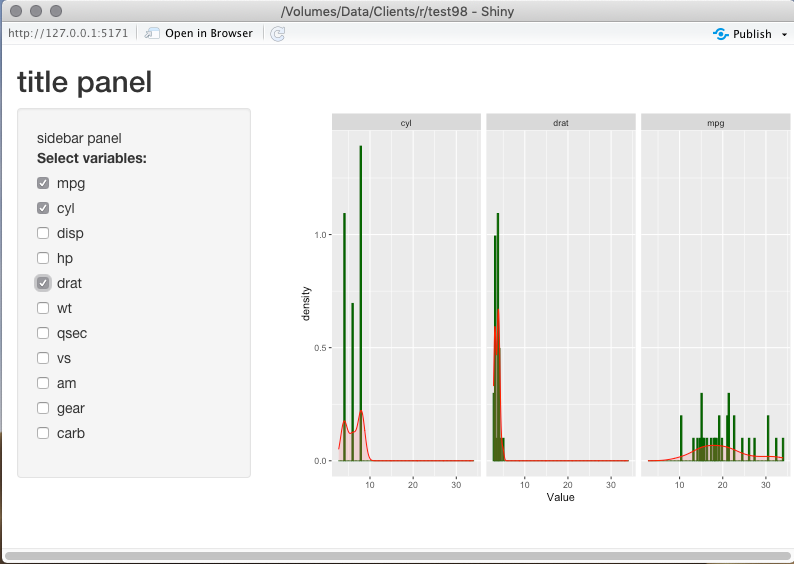Enable the gear variable checkbox
Screen dimensions: 794x564
pos(43,408)
